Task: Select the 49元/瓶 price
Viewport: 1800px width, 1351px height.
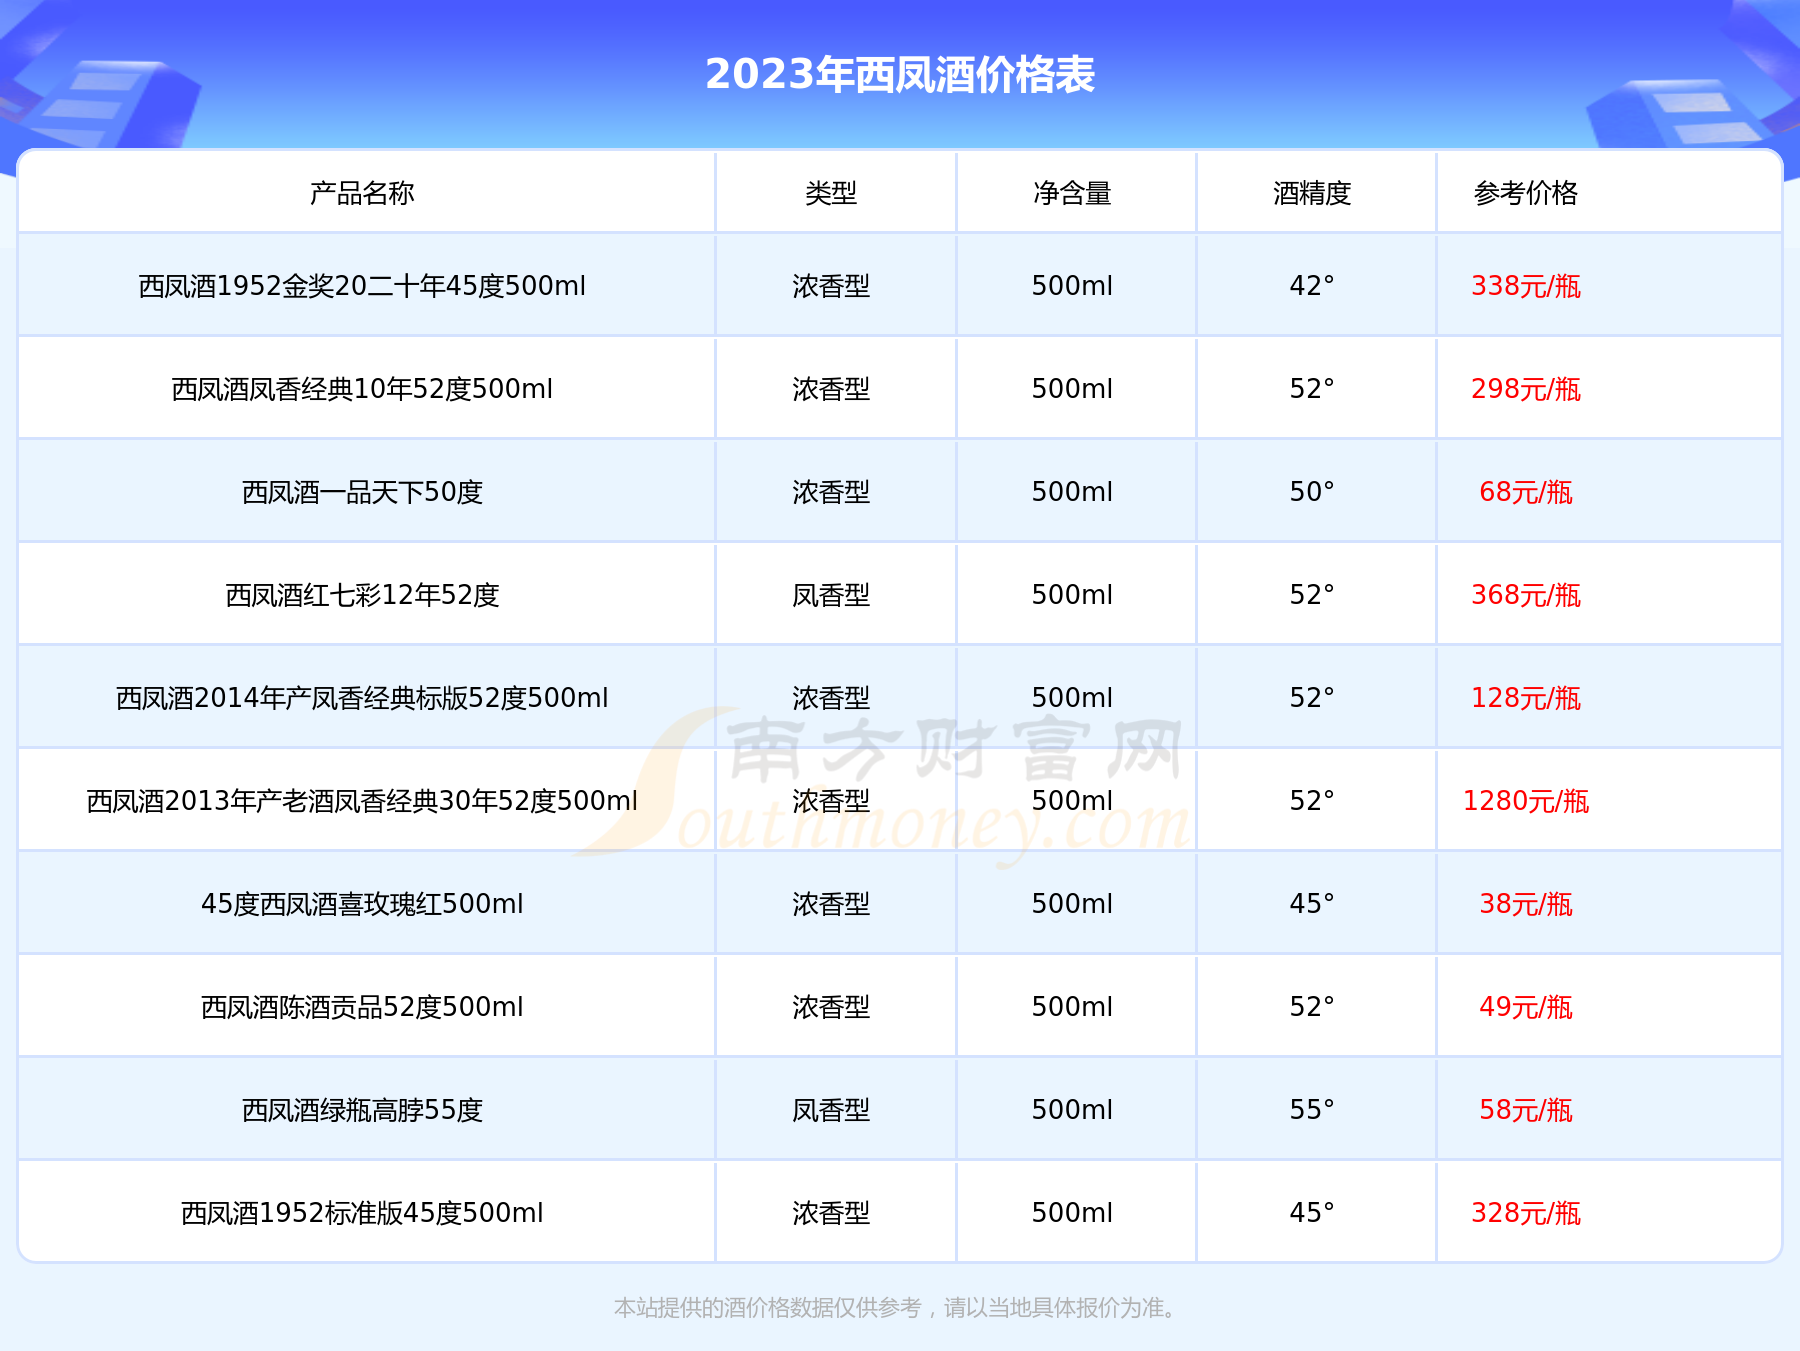Action: point(1526,1007)
